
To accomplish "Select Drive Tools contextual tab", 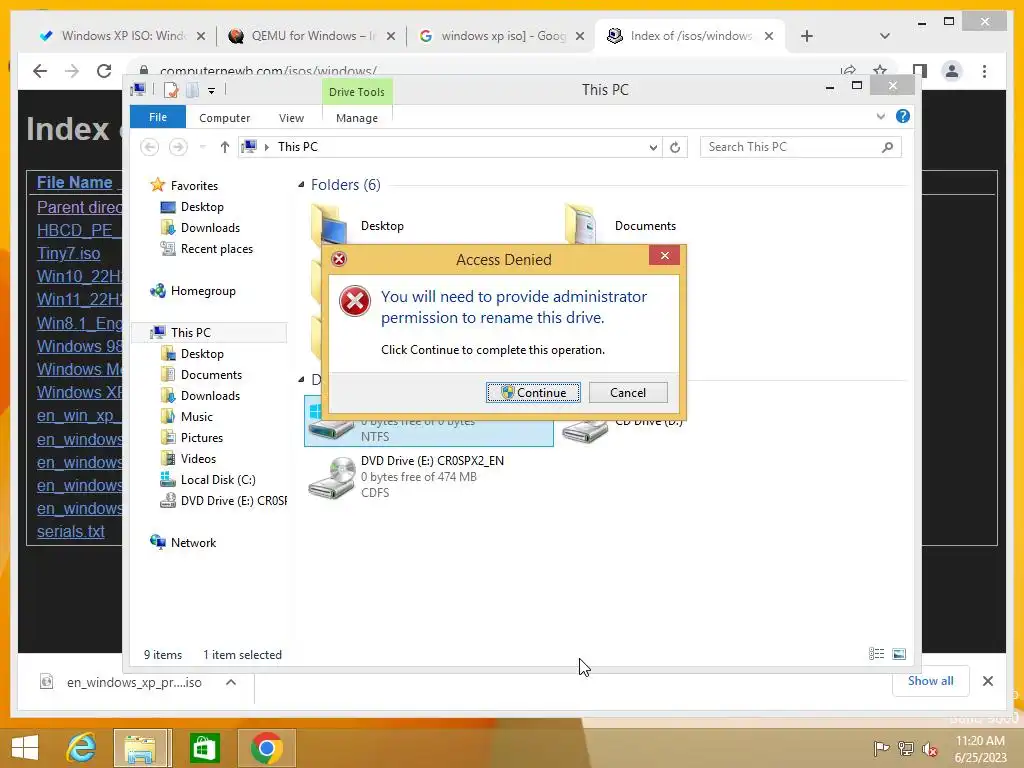I will pyautogui.click(x=357, y=92).
